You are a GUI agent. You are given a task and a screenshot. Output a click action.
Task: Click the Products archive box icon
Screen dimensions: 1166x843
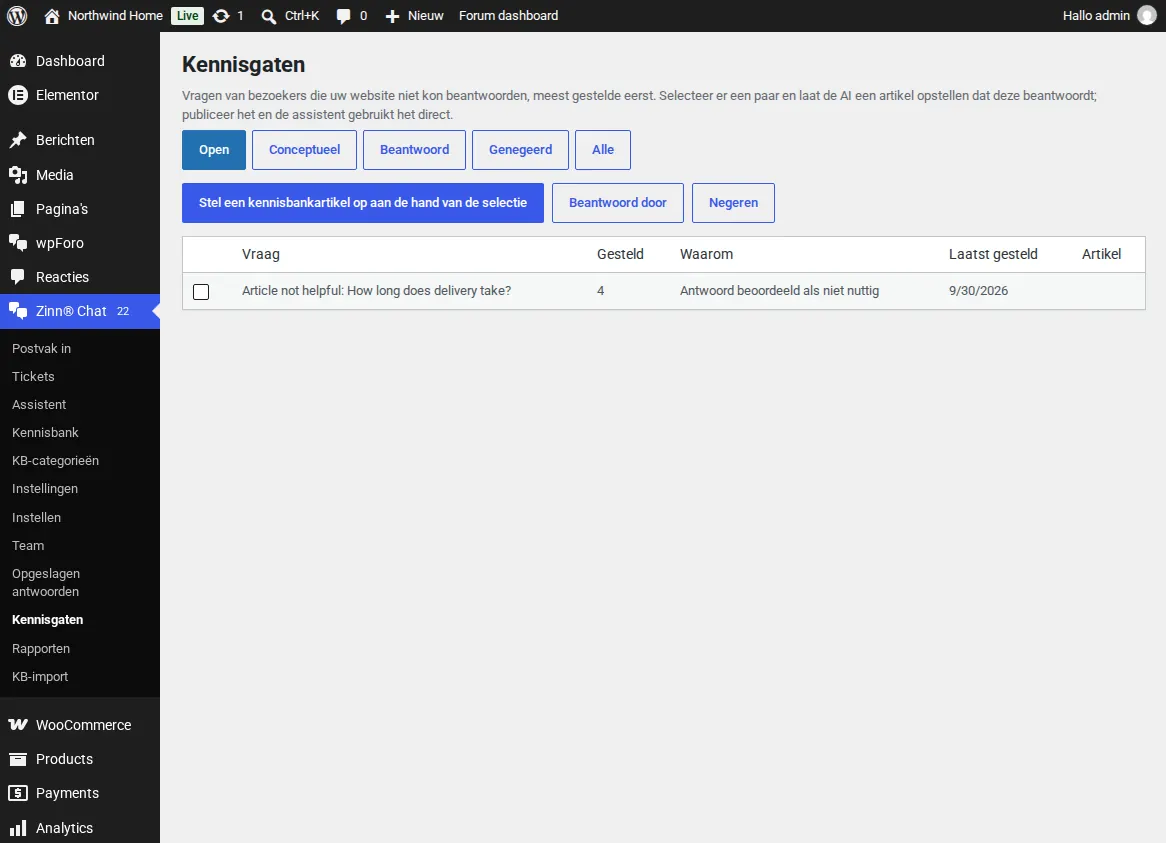(18, 759)
